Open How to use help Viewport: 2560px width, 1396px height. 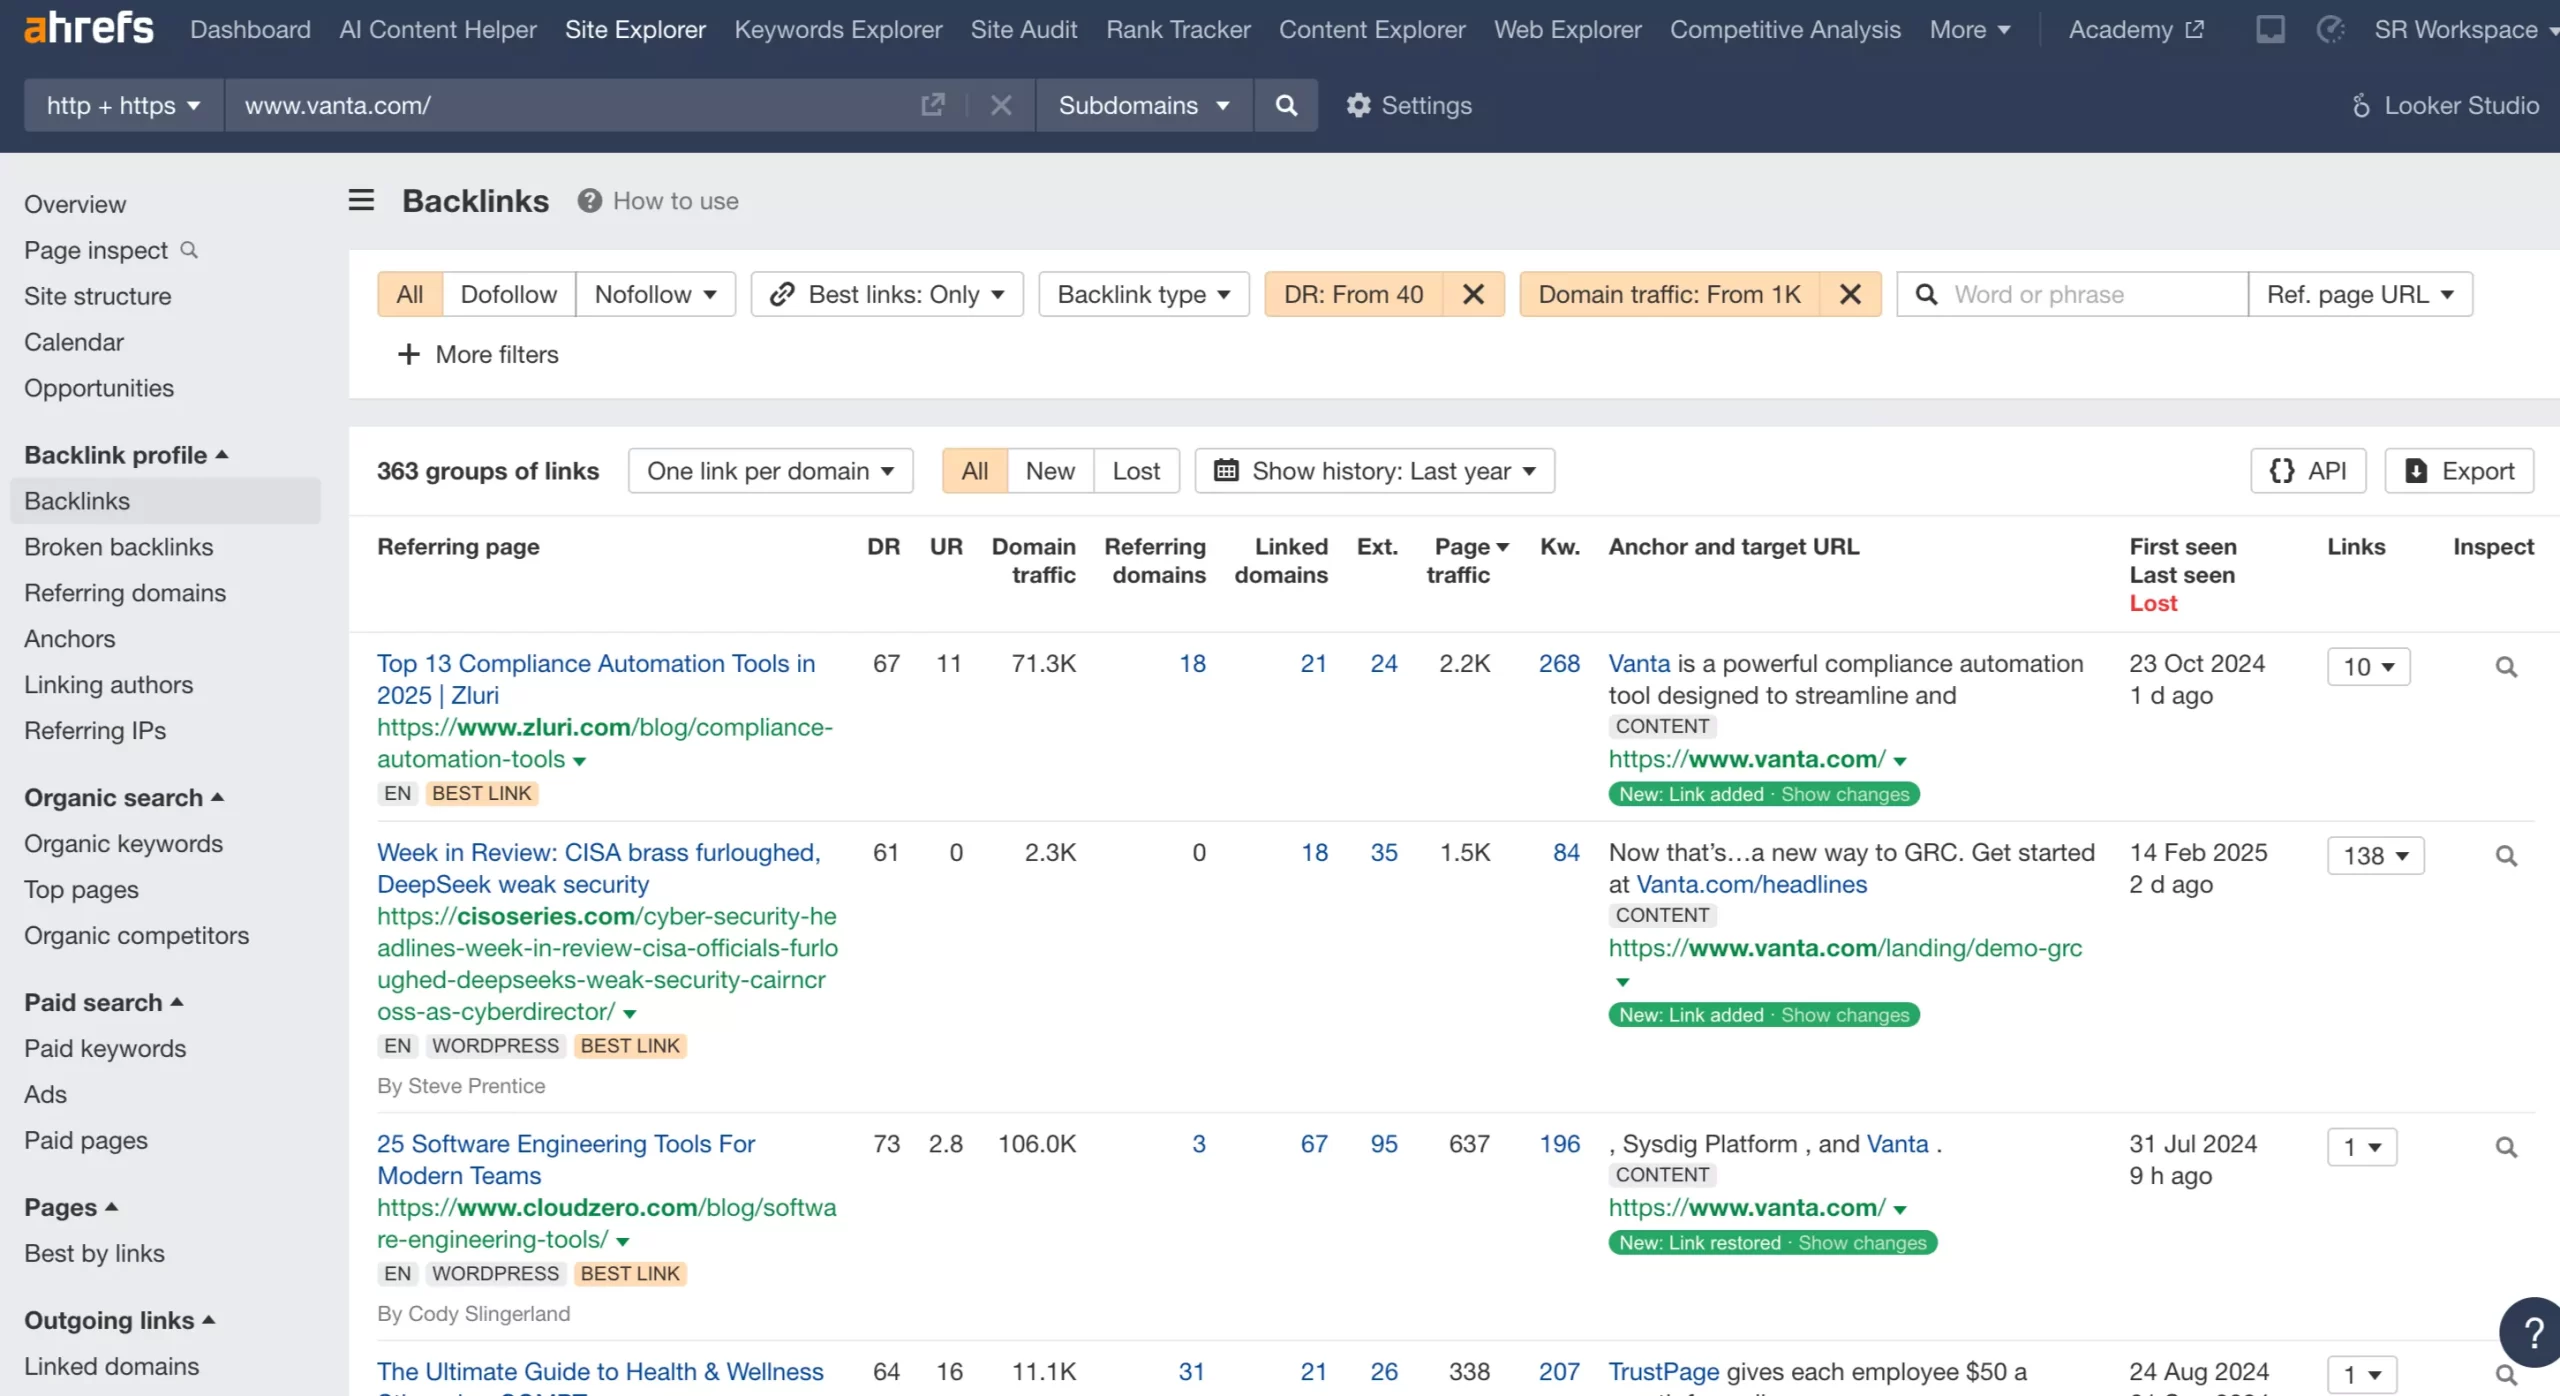tap(658, 201)
